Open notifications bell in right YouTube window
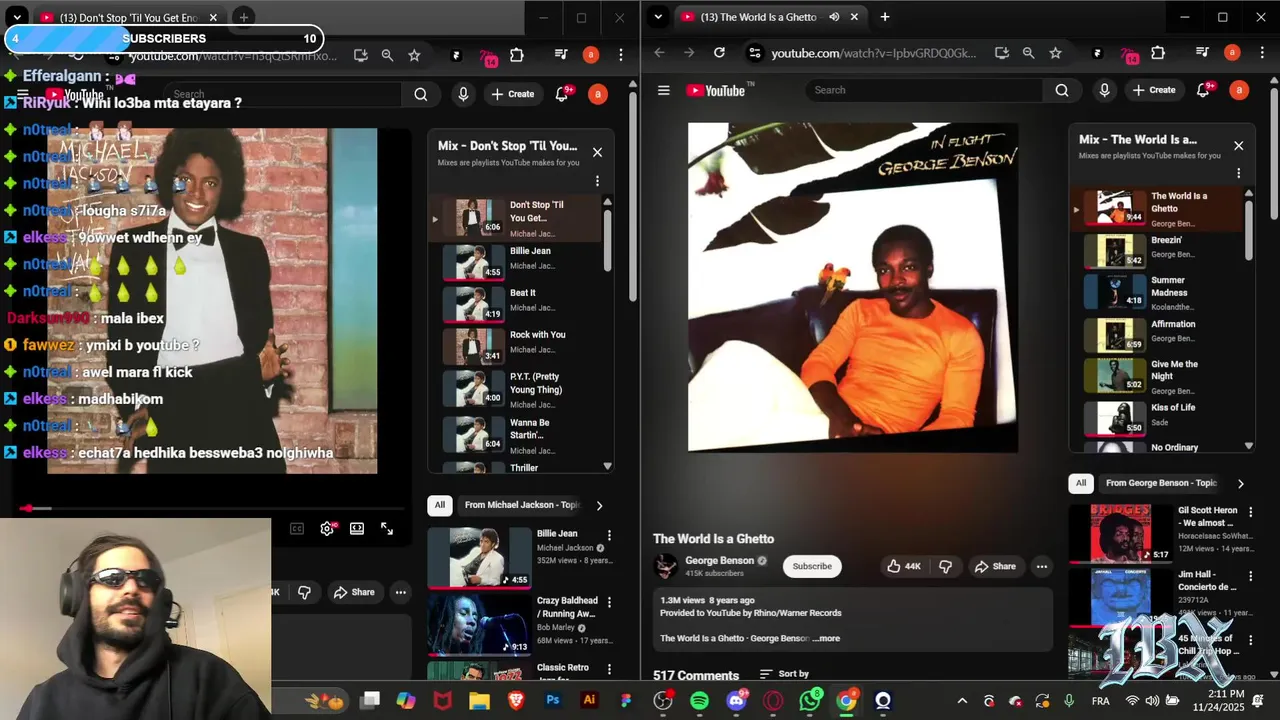This screenshot has height=720, width=1280. (x=1204, y=90)
